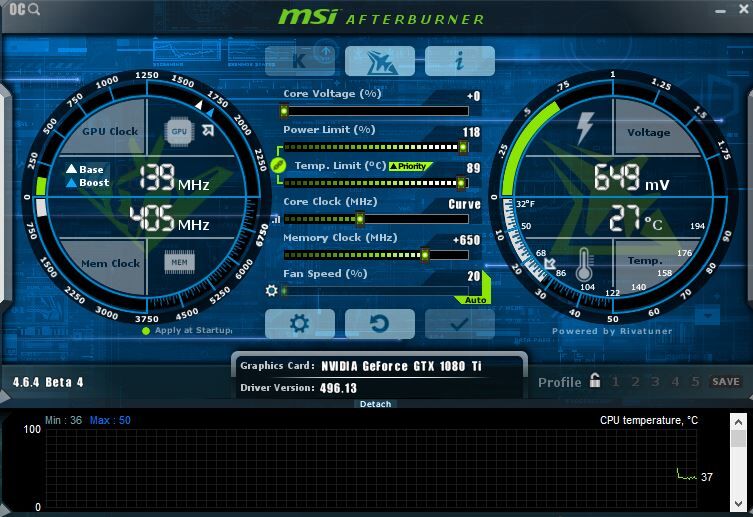Click the Memory Clock value +650

(466, 240)
